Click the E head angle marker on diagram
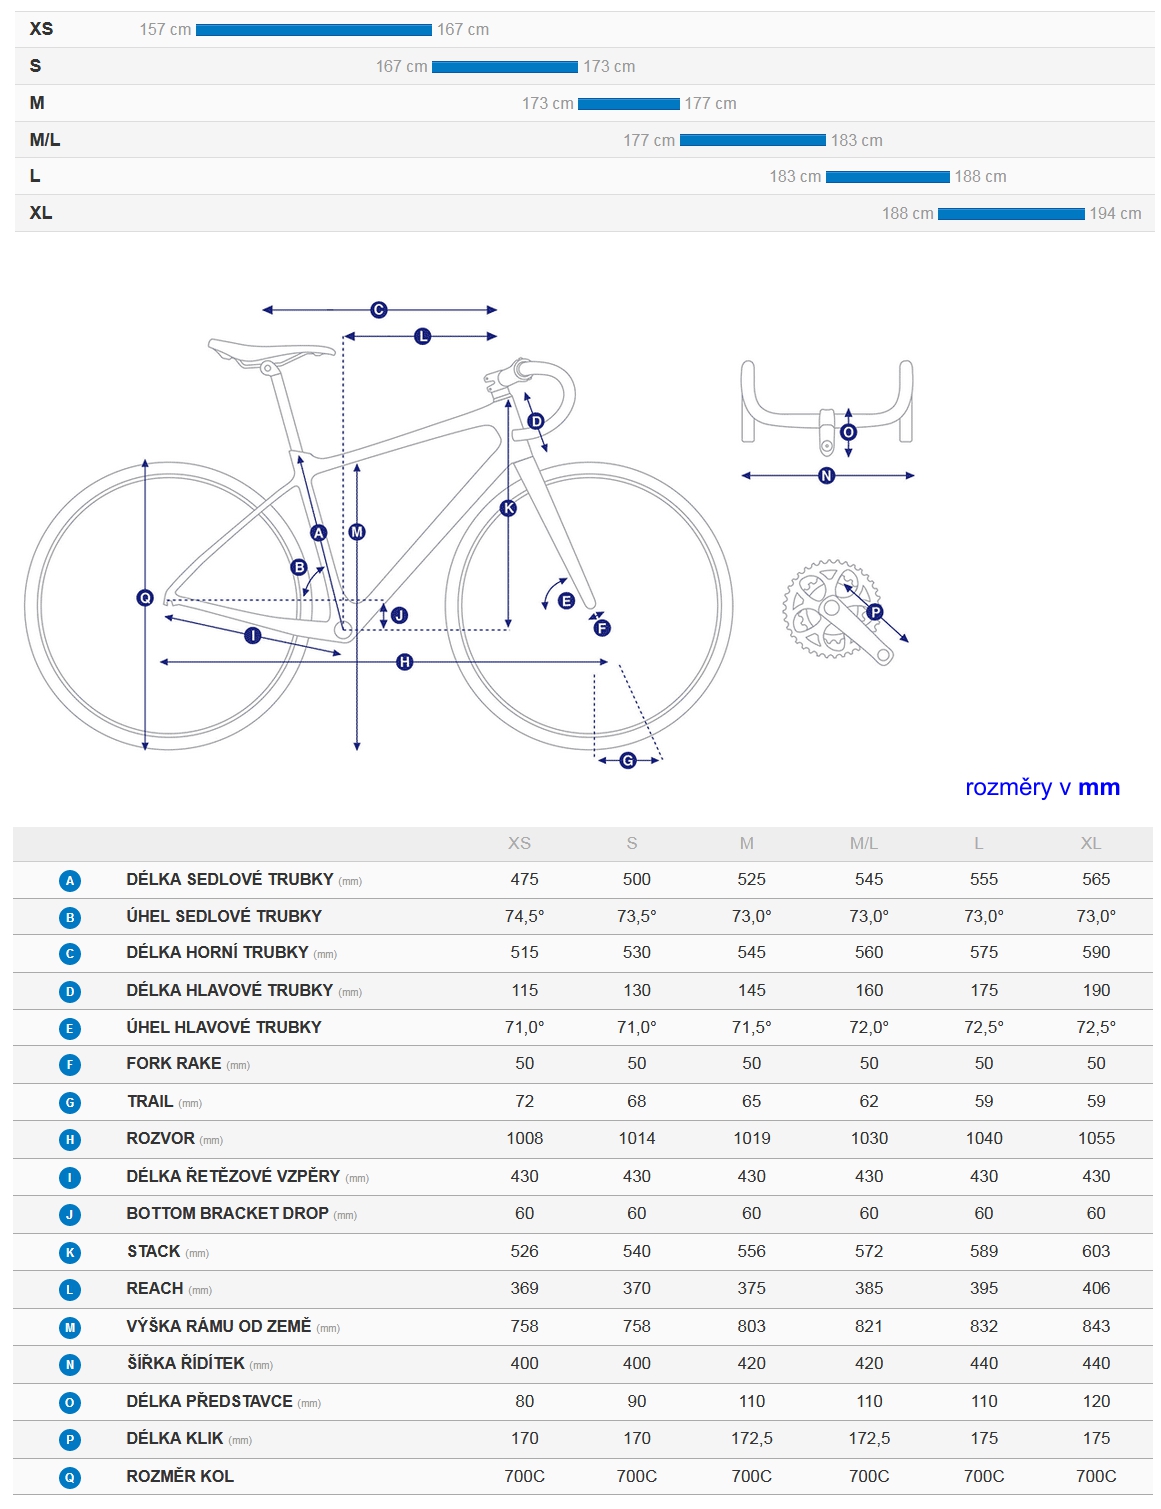This screenshot has width=1161, height=1509. (566, 601)
